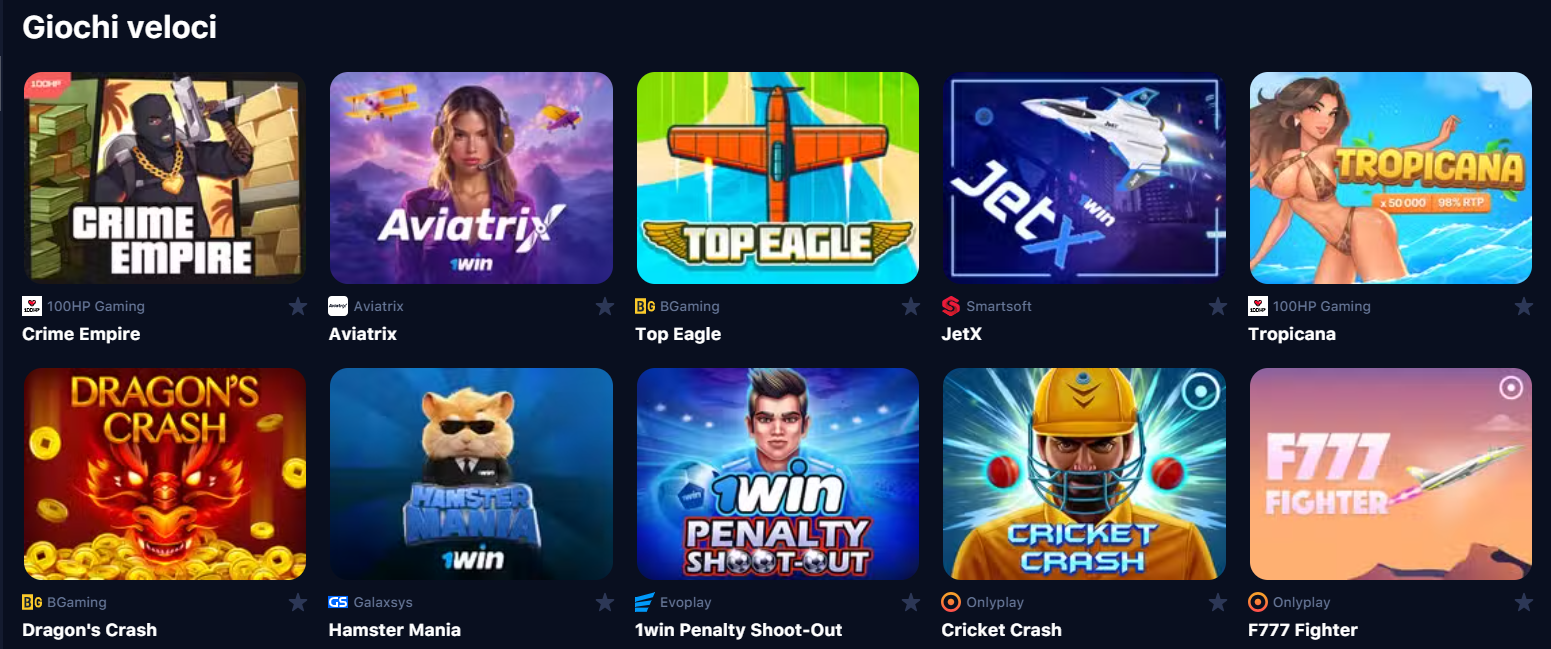
Task: Add Tropicana to favorites with star
Action: 1524,306
